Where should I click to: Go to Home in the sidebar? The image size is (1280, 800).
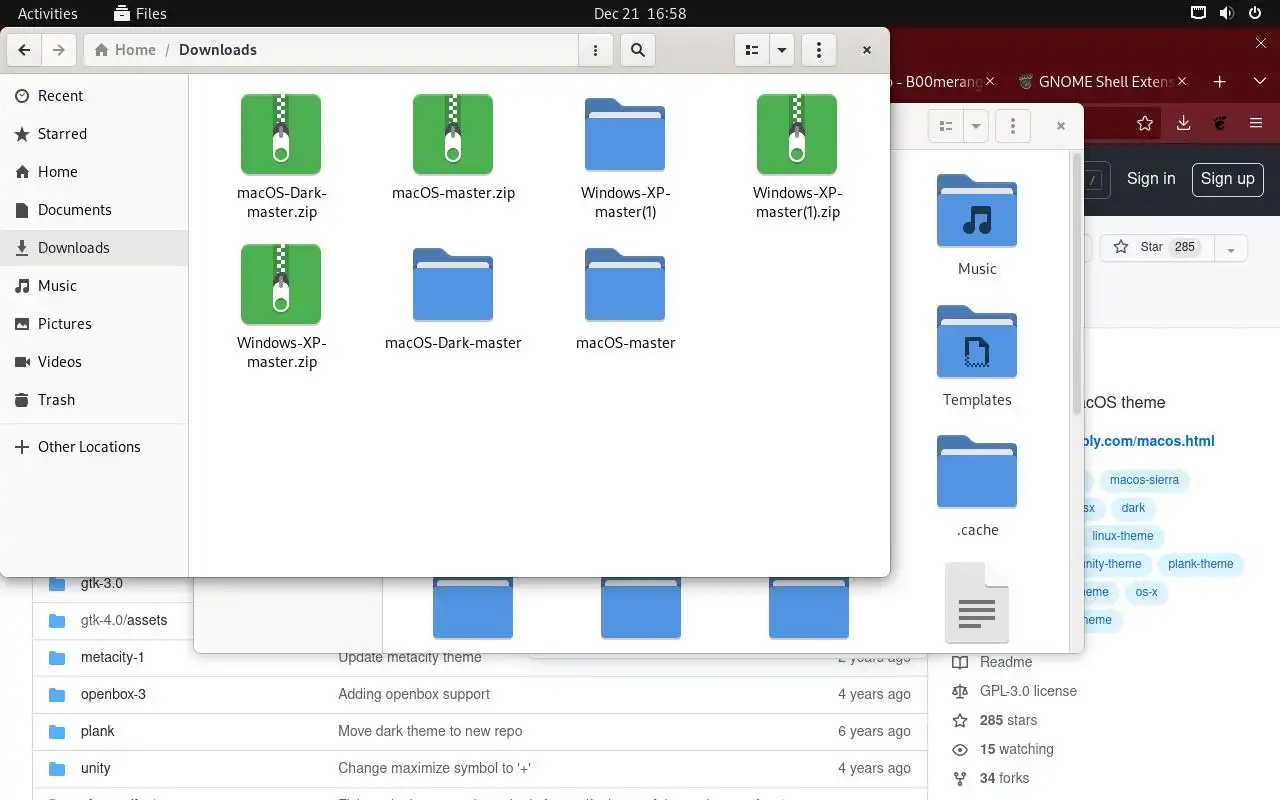coord(94,172)
